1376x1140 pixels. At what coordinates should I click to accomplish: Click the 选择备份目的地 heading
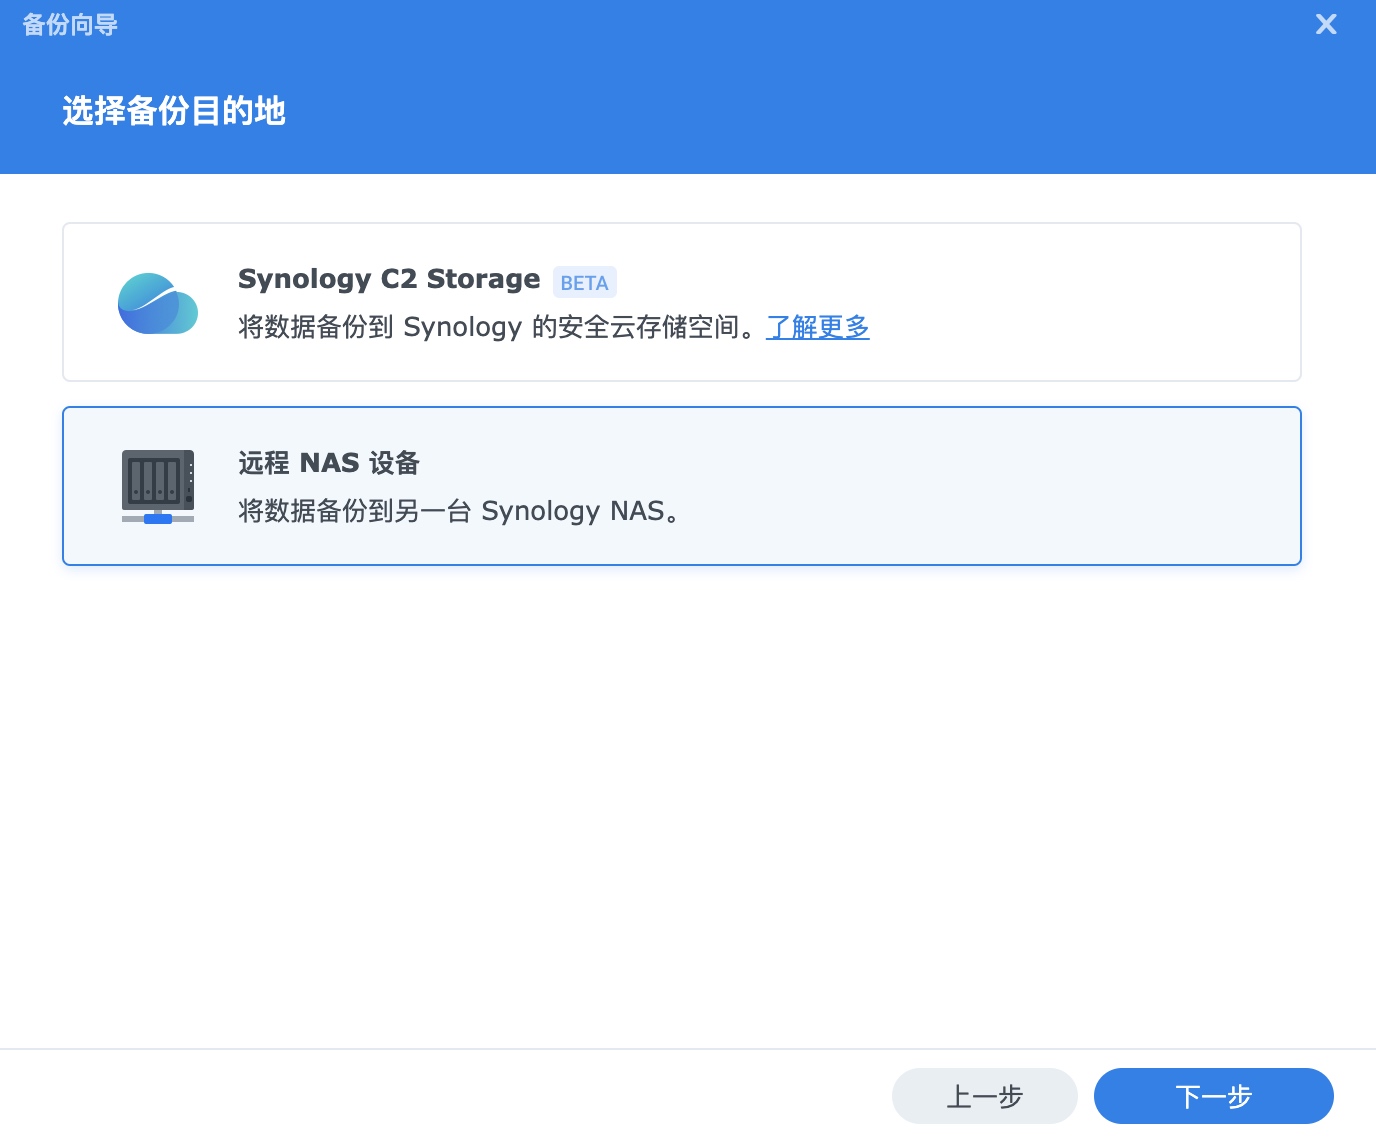pyautogui.click(x=174, y=111)
